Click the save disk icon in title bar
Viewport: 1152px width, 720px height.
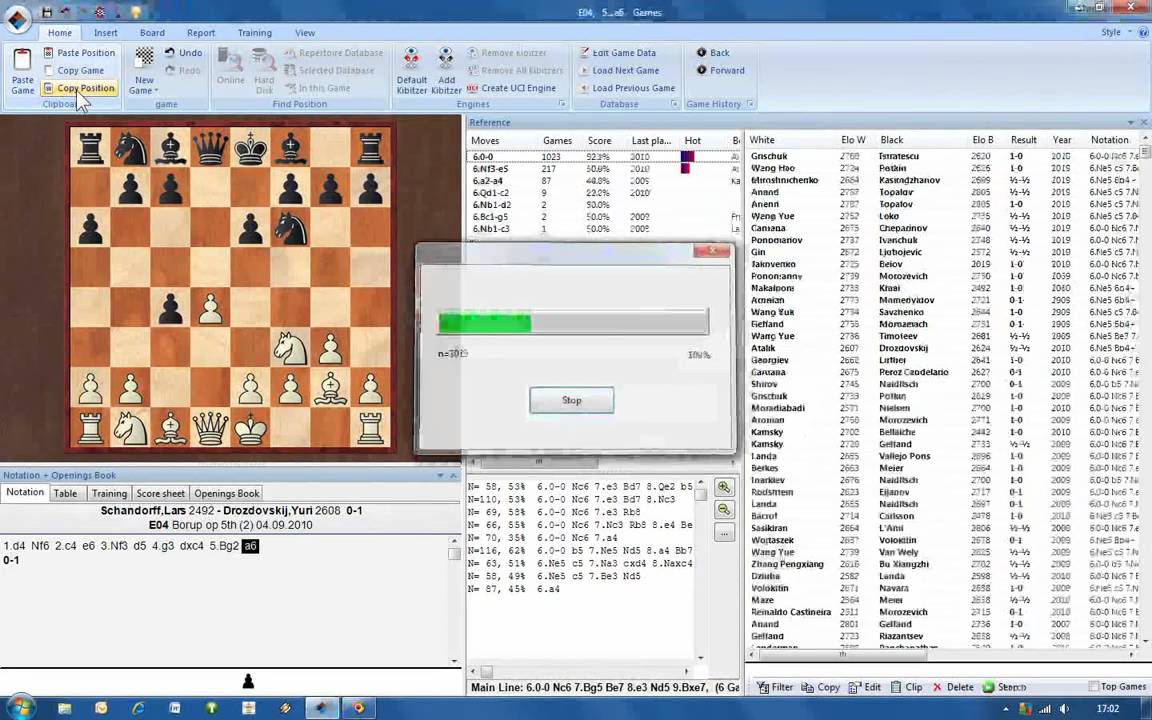[x=47, y=12]
